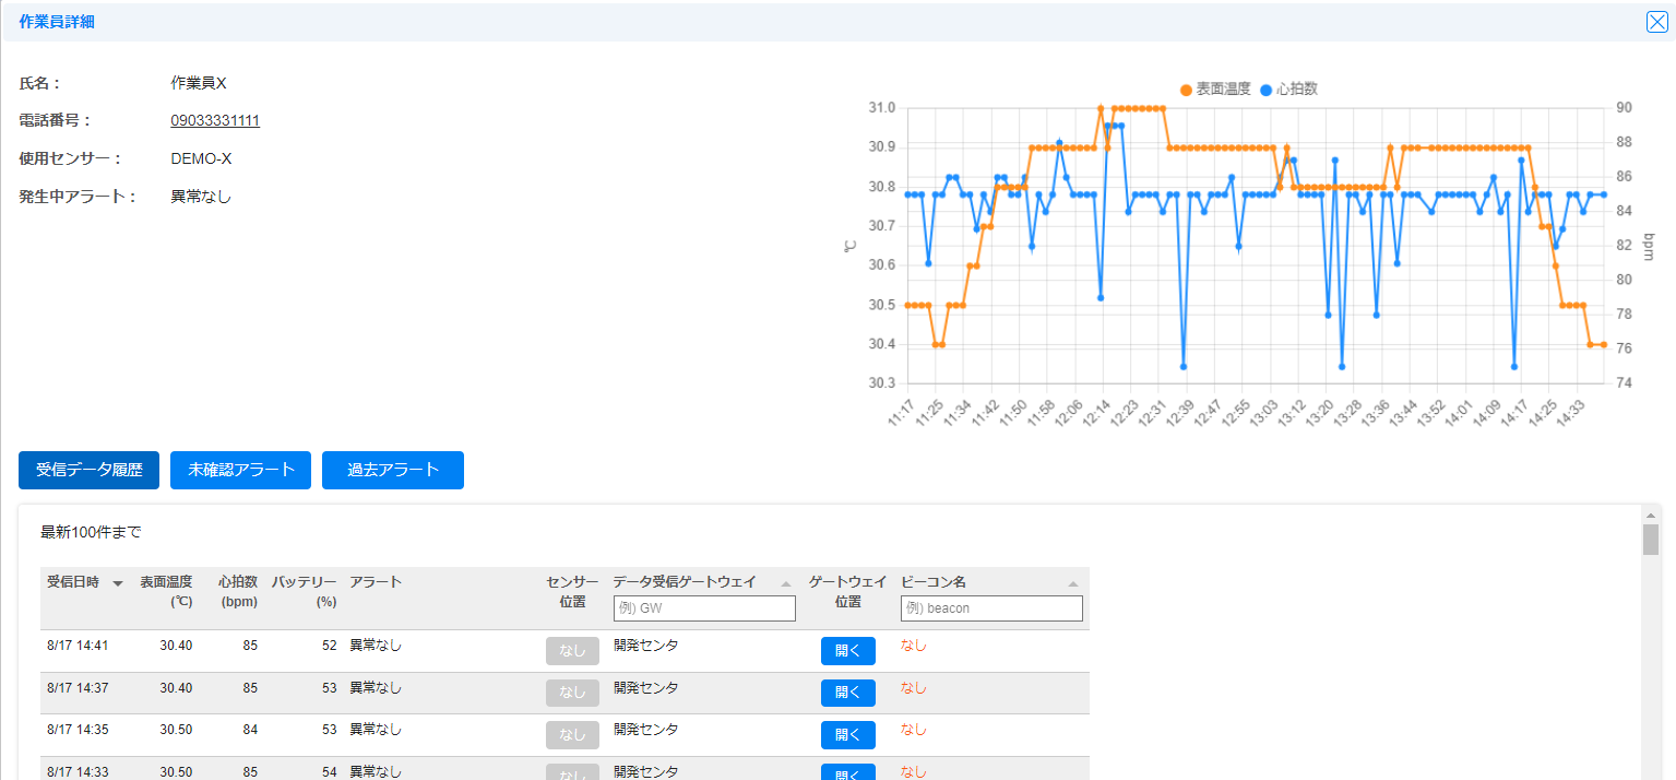Show 過去アラート tab

[393, 470]
